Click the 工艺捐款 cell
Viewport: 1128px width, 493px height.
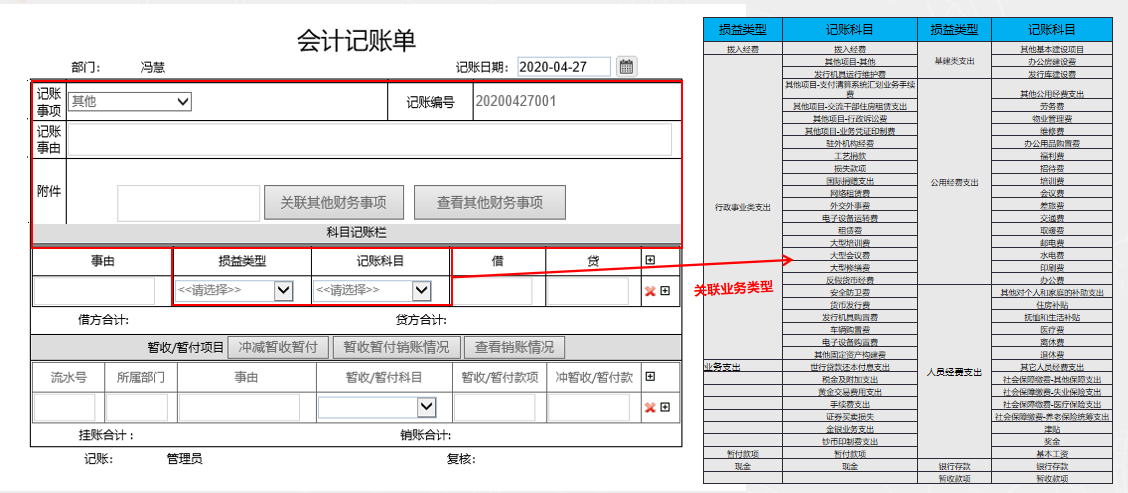click(x=850, y=155)
